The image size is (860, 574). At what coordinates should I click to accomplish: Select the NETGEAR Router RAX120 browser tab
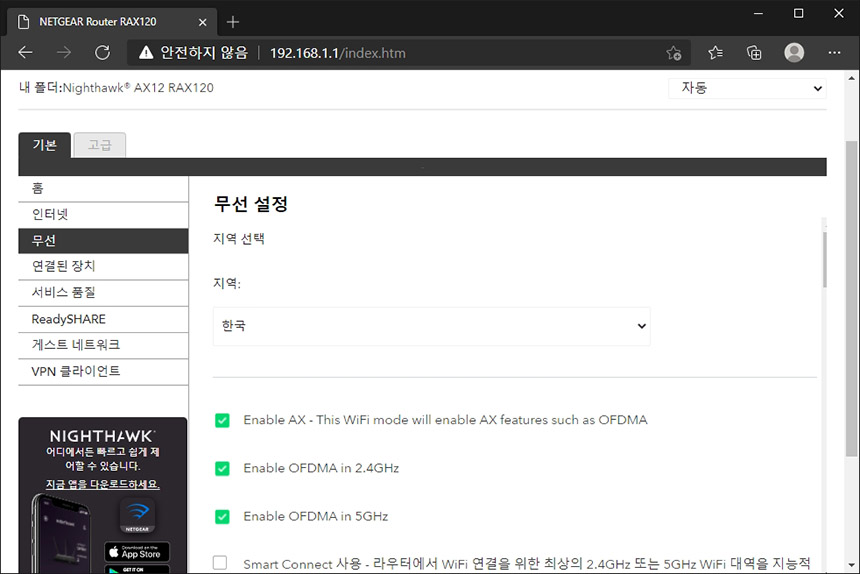(x=112, y=22)
